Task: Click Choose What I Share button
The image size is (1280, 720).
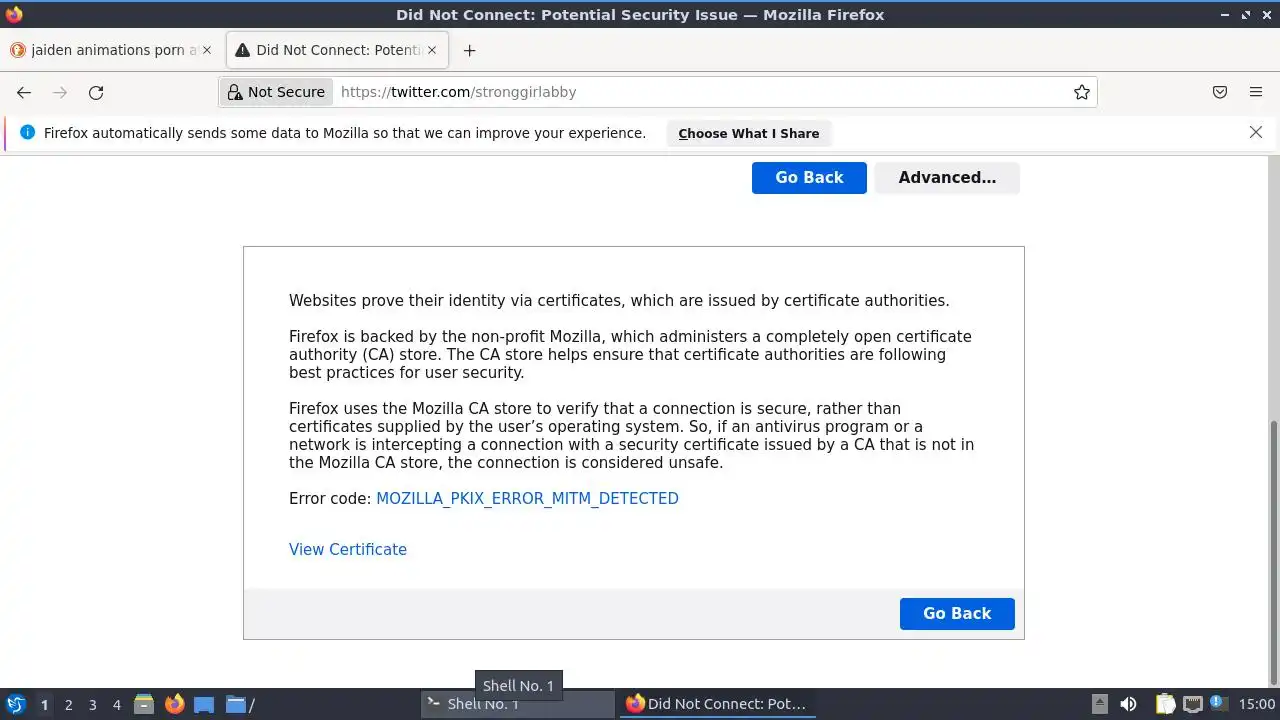Action: click(x=749, y=133)
